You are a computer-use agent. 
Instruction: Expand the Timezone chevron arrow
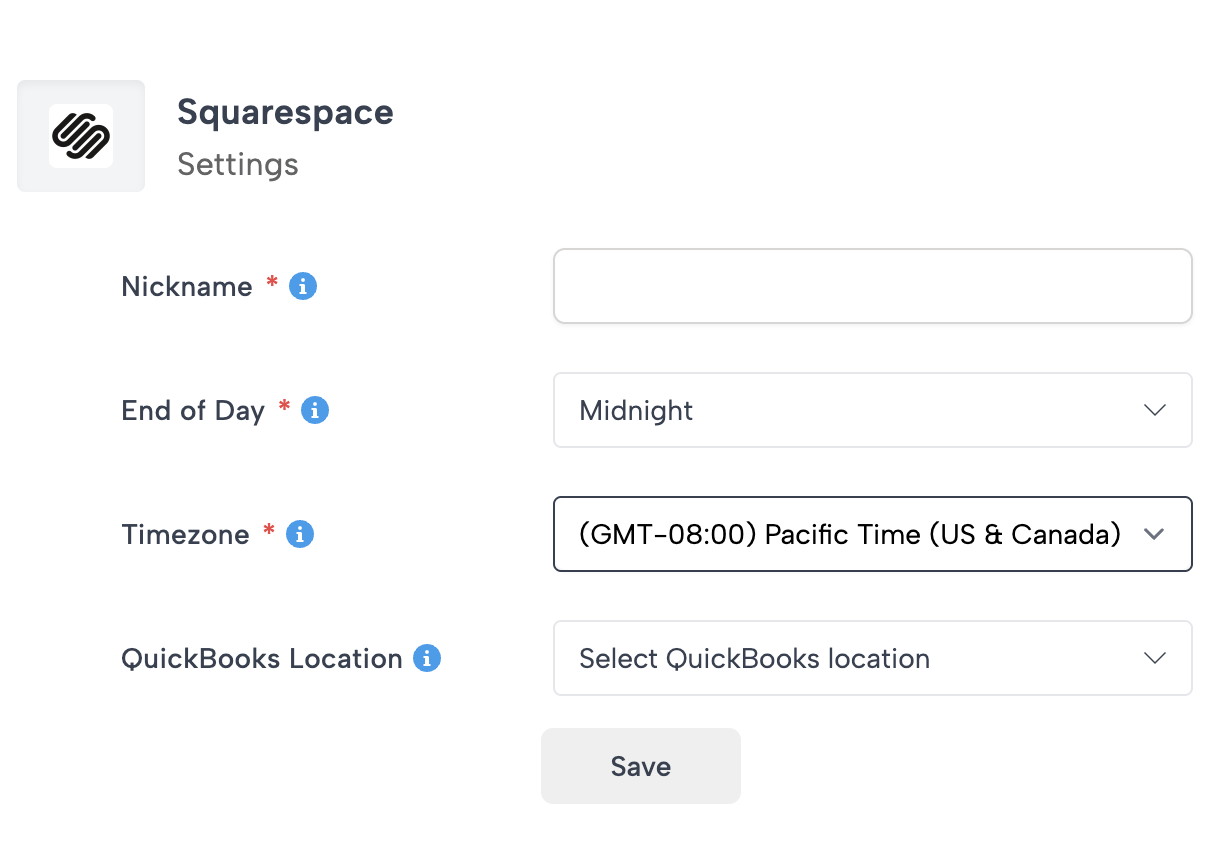point(1154,535)
